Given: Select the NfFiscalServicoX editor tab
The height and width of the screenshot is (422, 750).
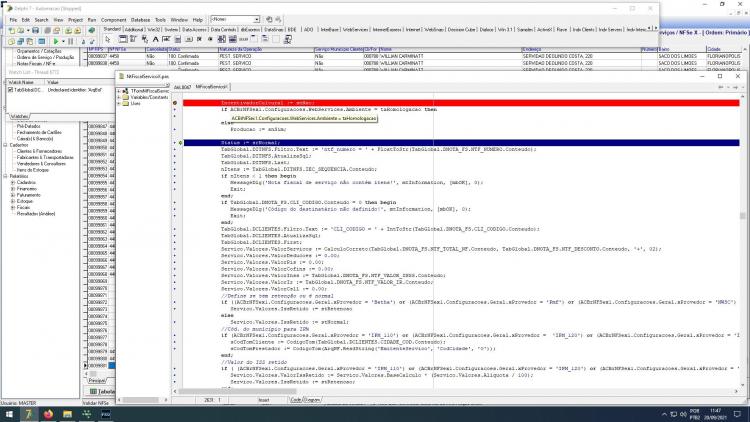Looking at the screenshot, I should [x=211, y=87].
